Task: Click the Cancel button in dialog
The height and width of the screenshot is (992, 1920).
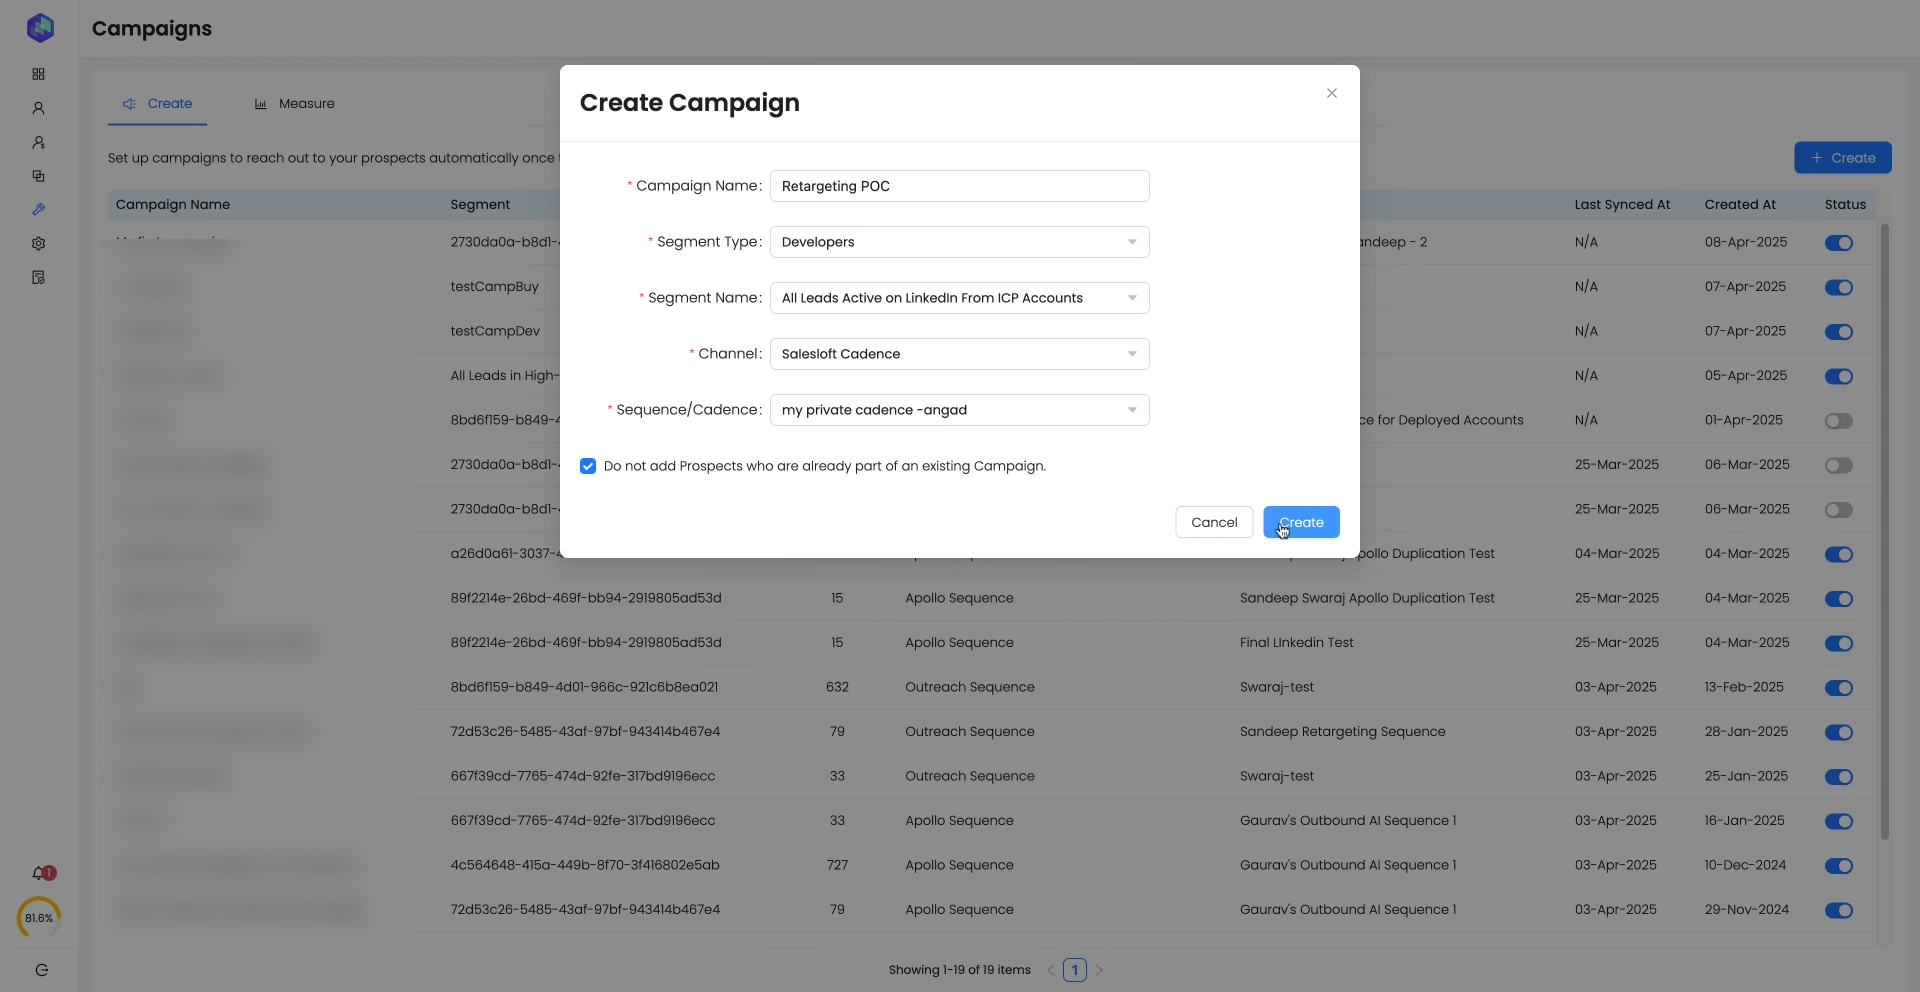Action: point(1213,522)
